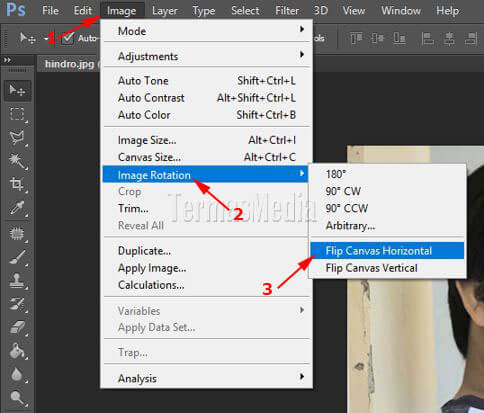Select the Brush tool
The width and height of the screenshot is (484, 413).
pyautogui.click(x=17, y=257)
